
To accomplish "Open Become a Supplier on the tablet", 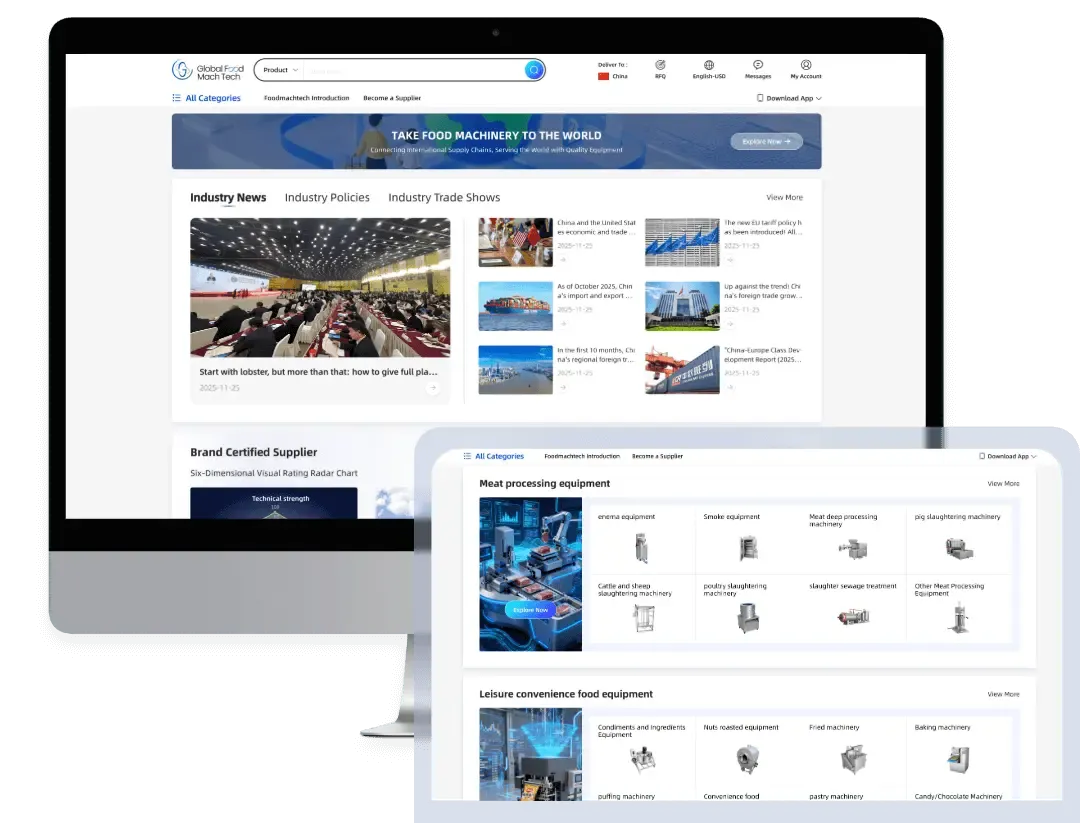I will 657,456.
